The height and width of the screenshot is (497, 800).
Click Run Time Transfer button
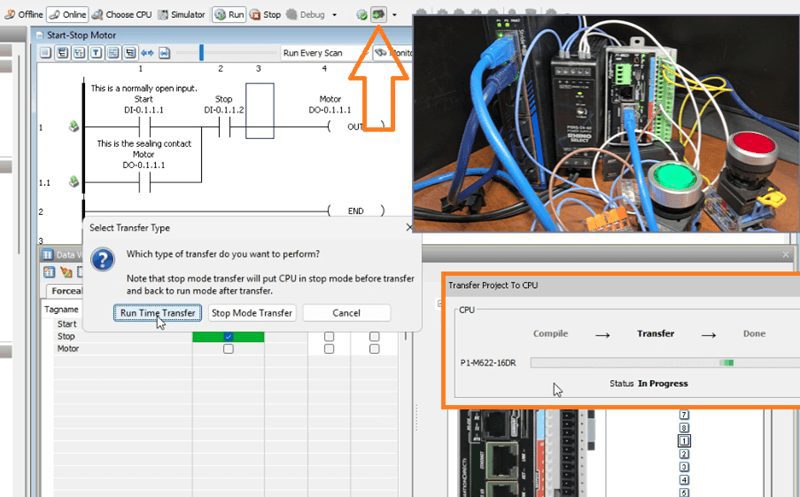(x=157, y=313)
